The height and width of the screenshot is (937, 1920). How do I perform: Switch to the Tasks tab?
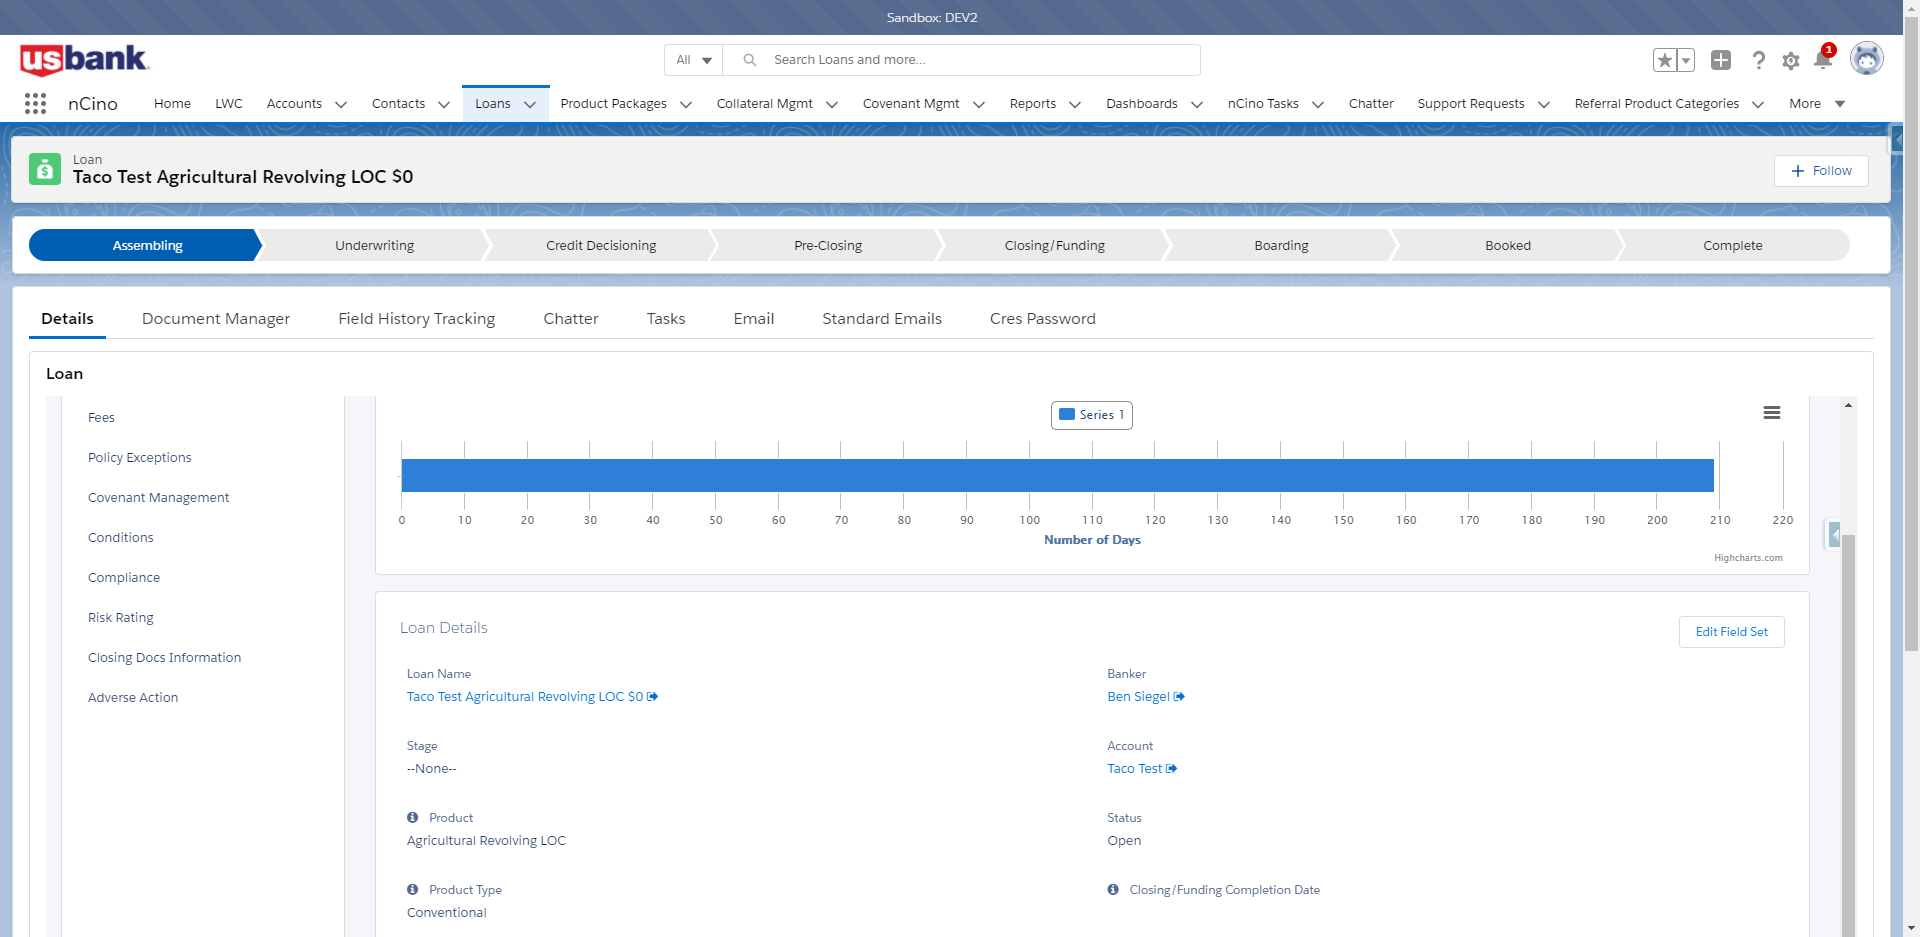(x=666, y=319)
